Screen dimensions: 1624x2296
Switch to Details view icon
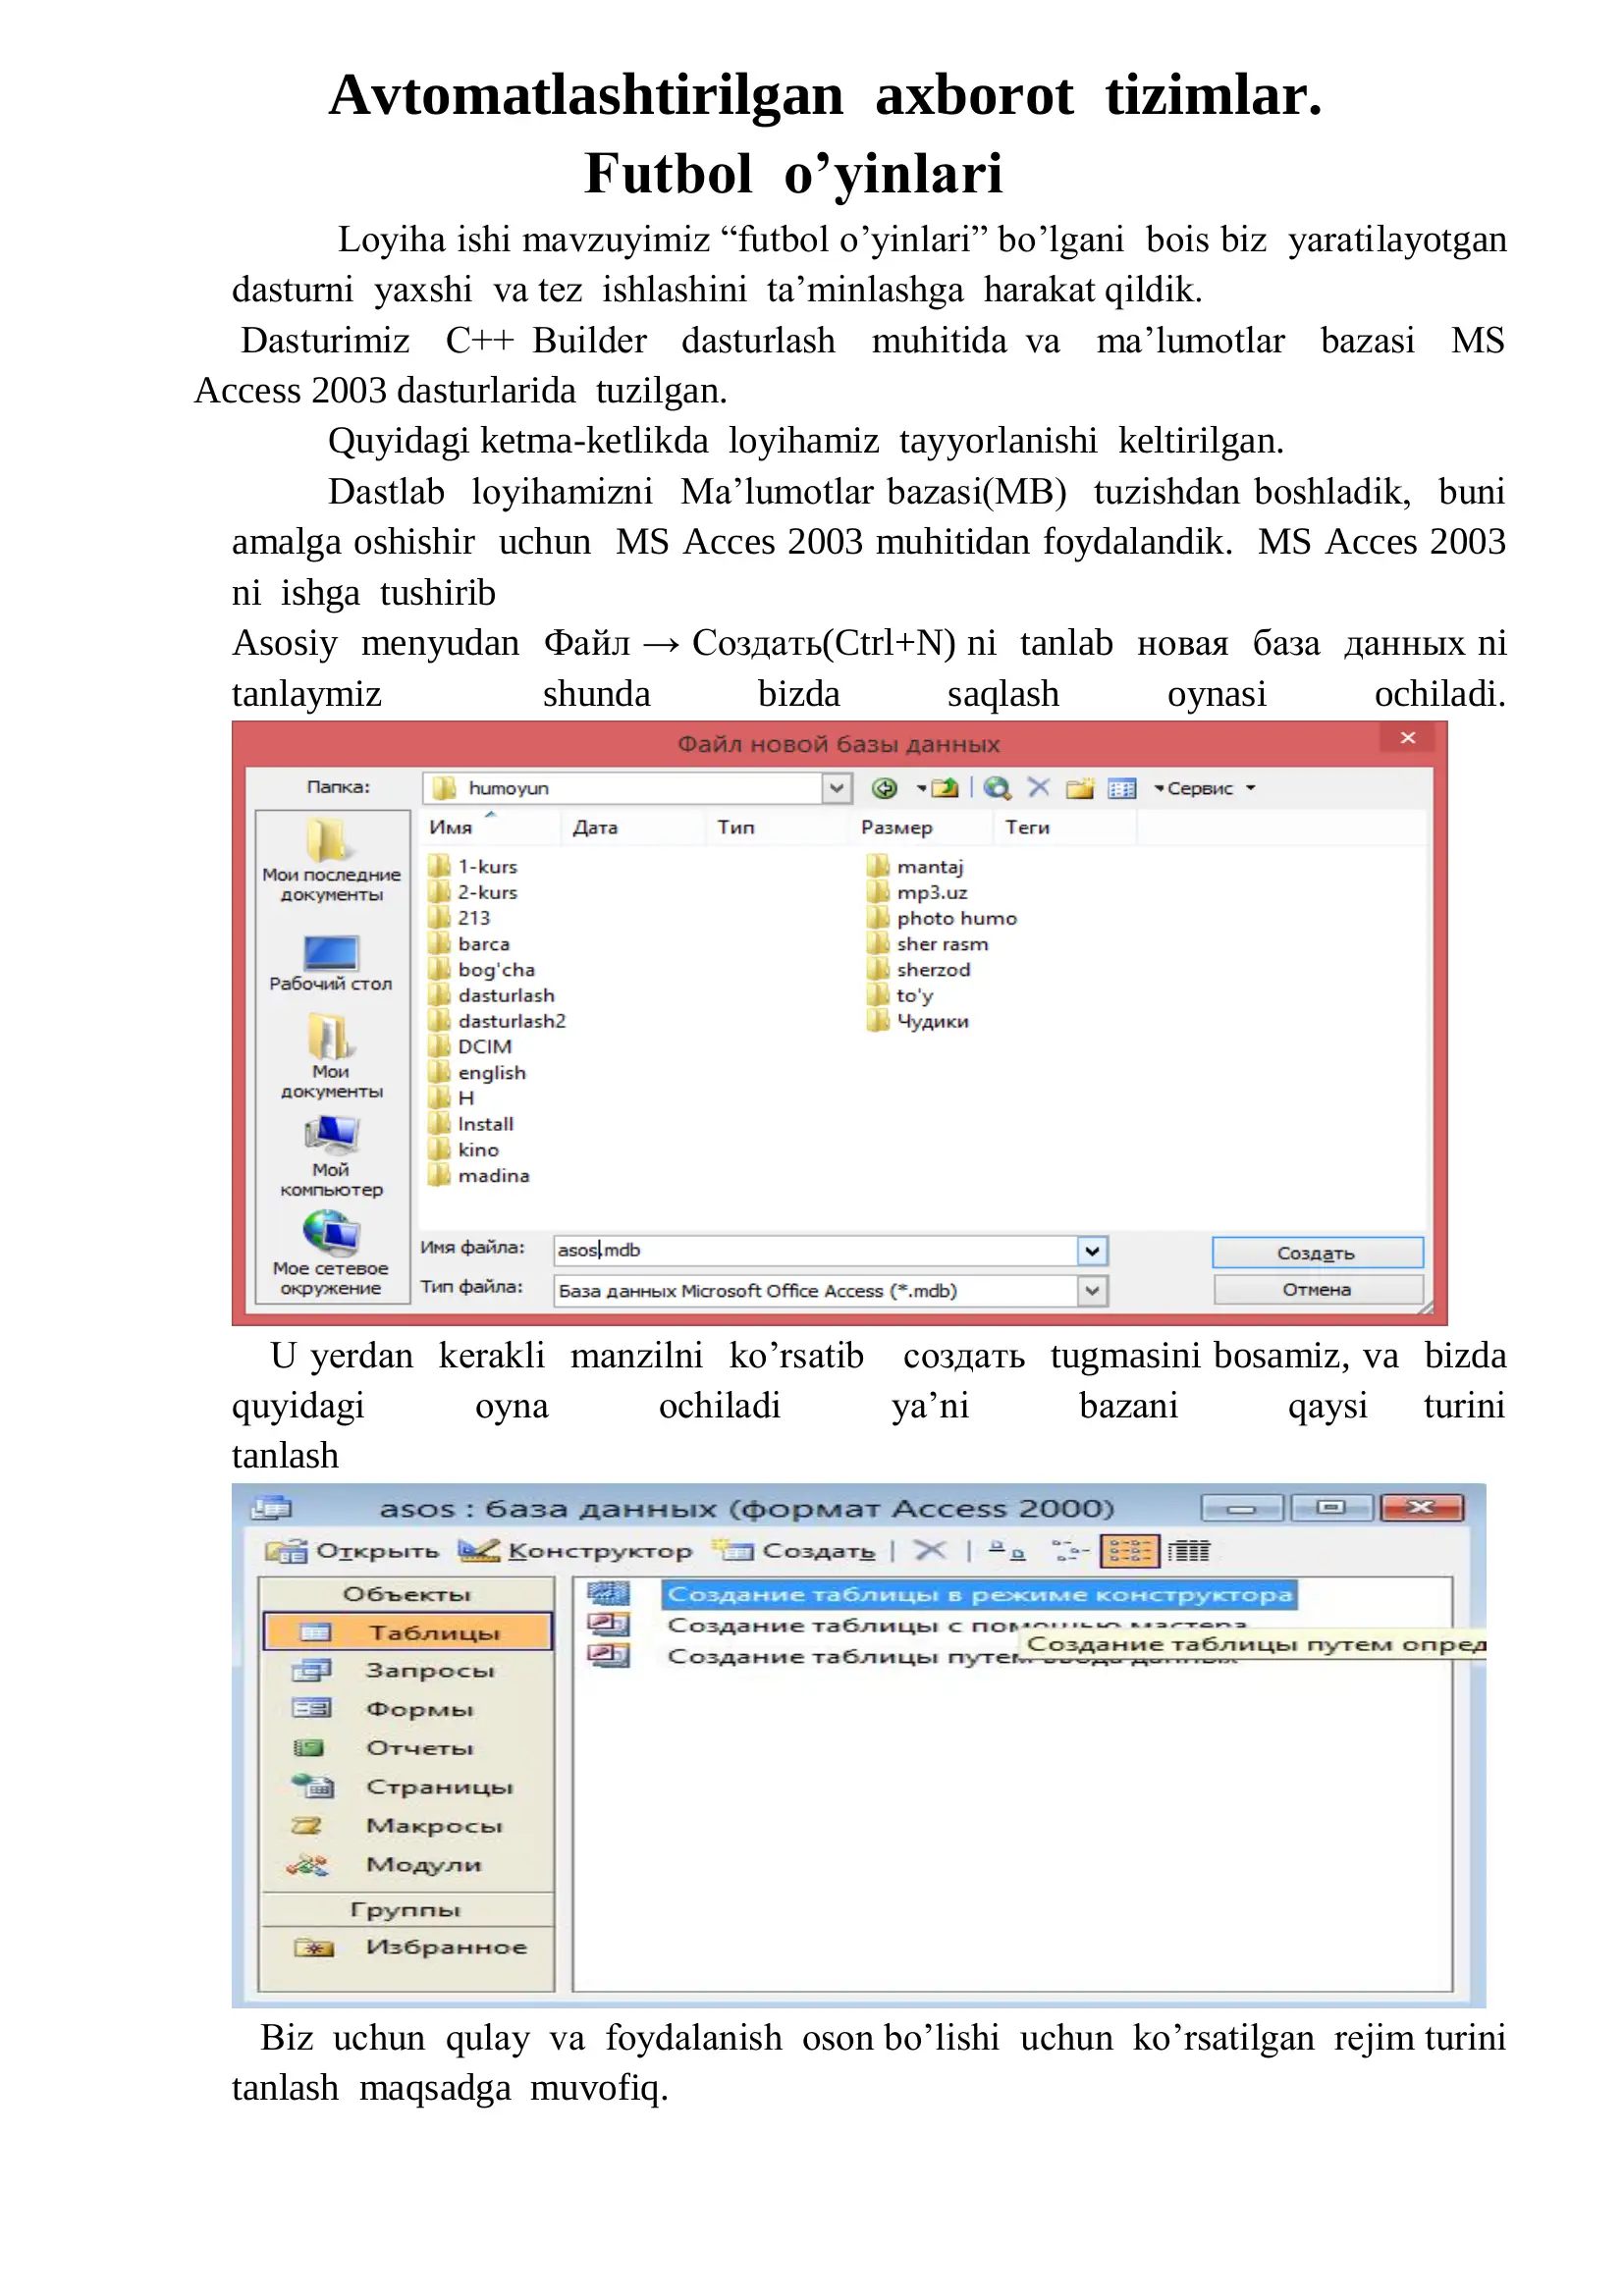click(1188, 1551)
